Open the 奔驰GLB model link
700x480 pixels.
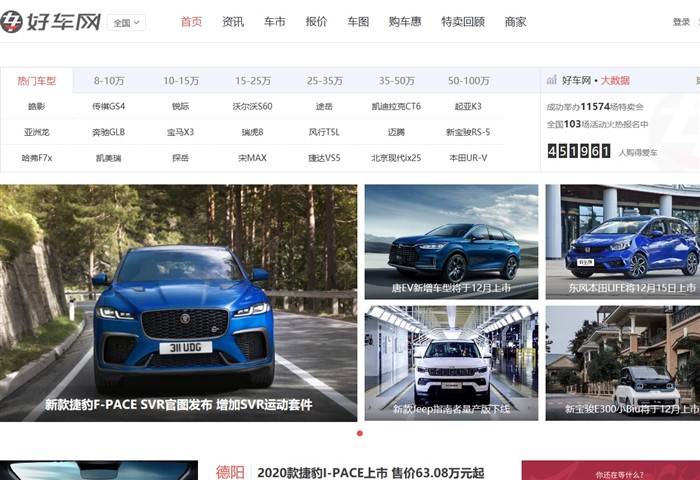point(108,132)
